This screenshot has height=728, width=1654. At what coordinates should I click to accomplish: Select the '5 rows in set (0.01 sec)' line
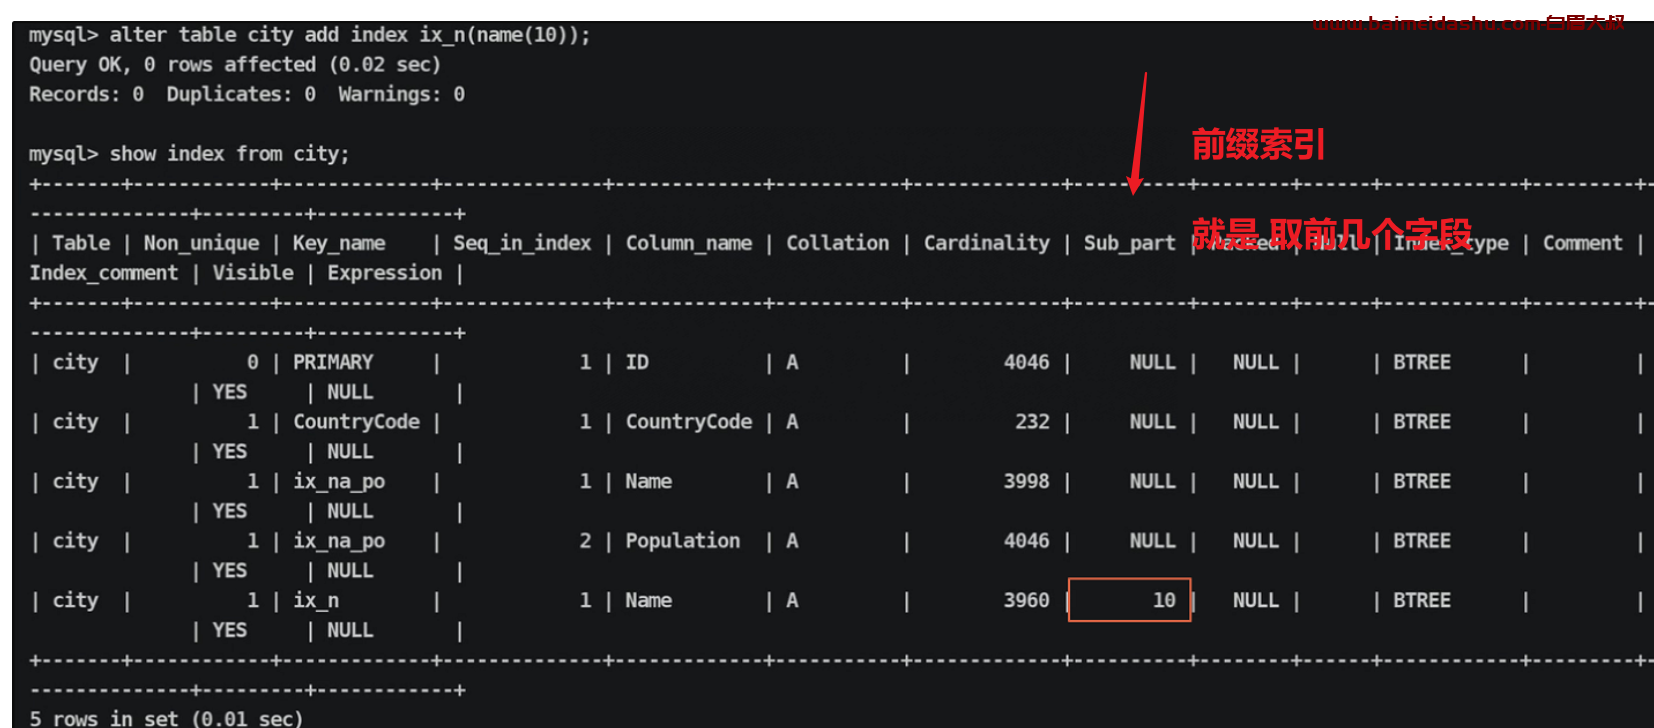166,718
